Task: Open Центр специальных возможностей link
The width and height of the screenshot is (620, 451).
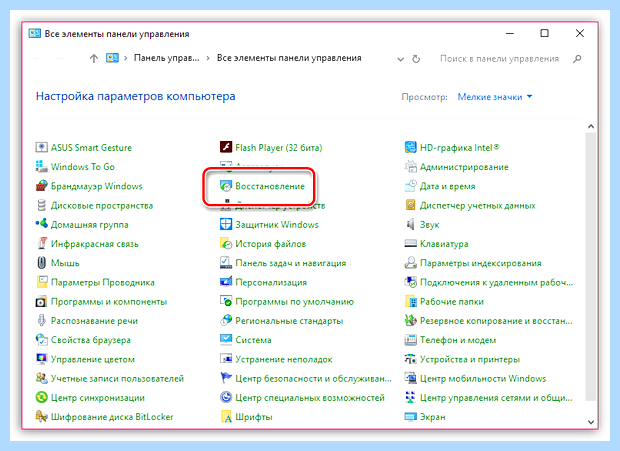Action: point(310,398)
